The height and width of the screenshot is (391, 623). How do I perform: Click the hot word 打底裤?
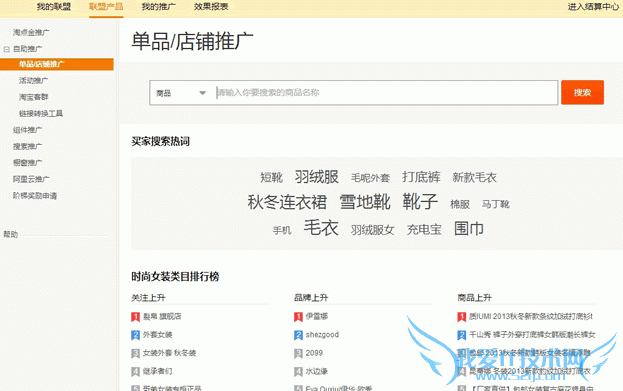[421, 177]
